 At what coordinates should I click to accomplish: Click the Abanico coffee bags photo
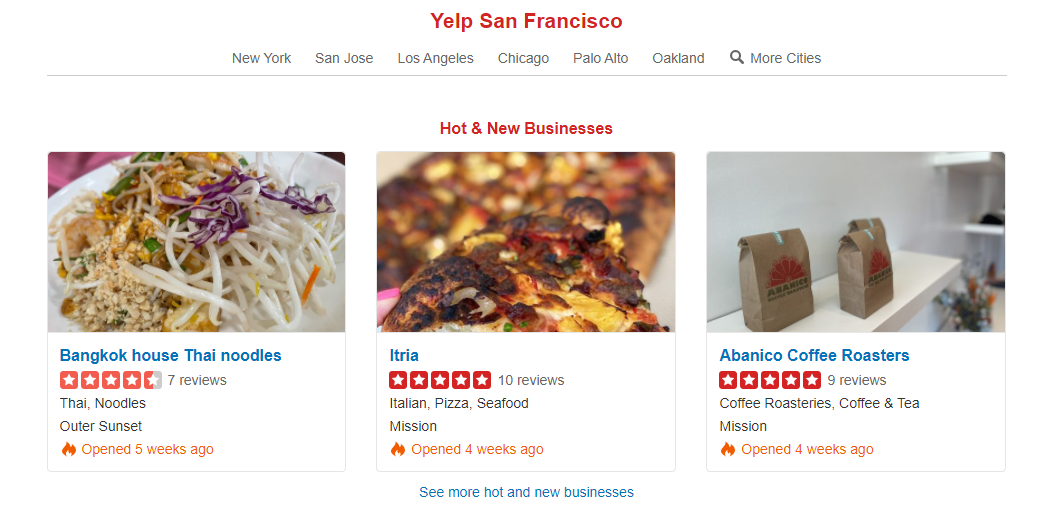click(x=856, y=242)
